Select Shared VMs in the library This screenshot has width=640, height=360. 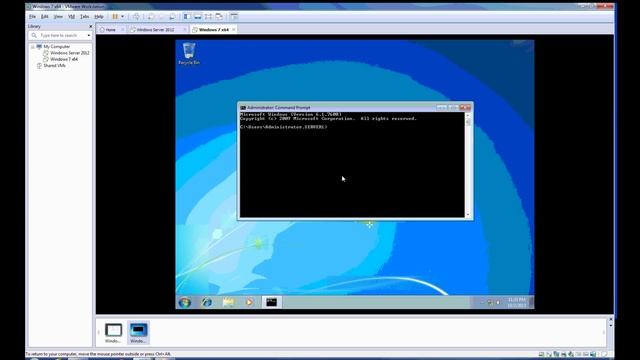coord(54,66)
